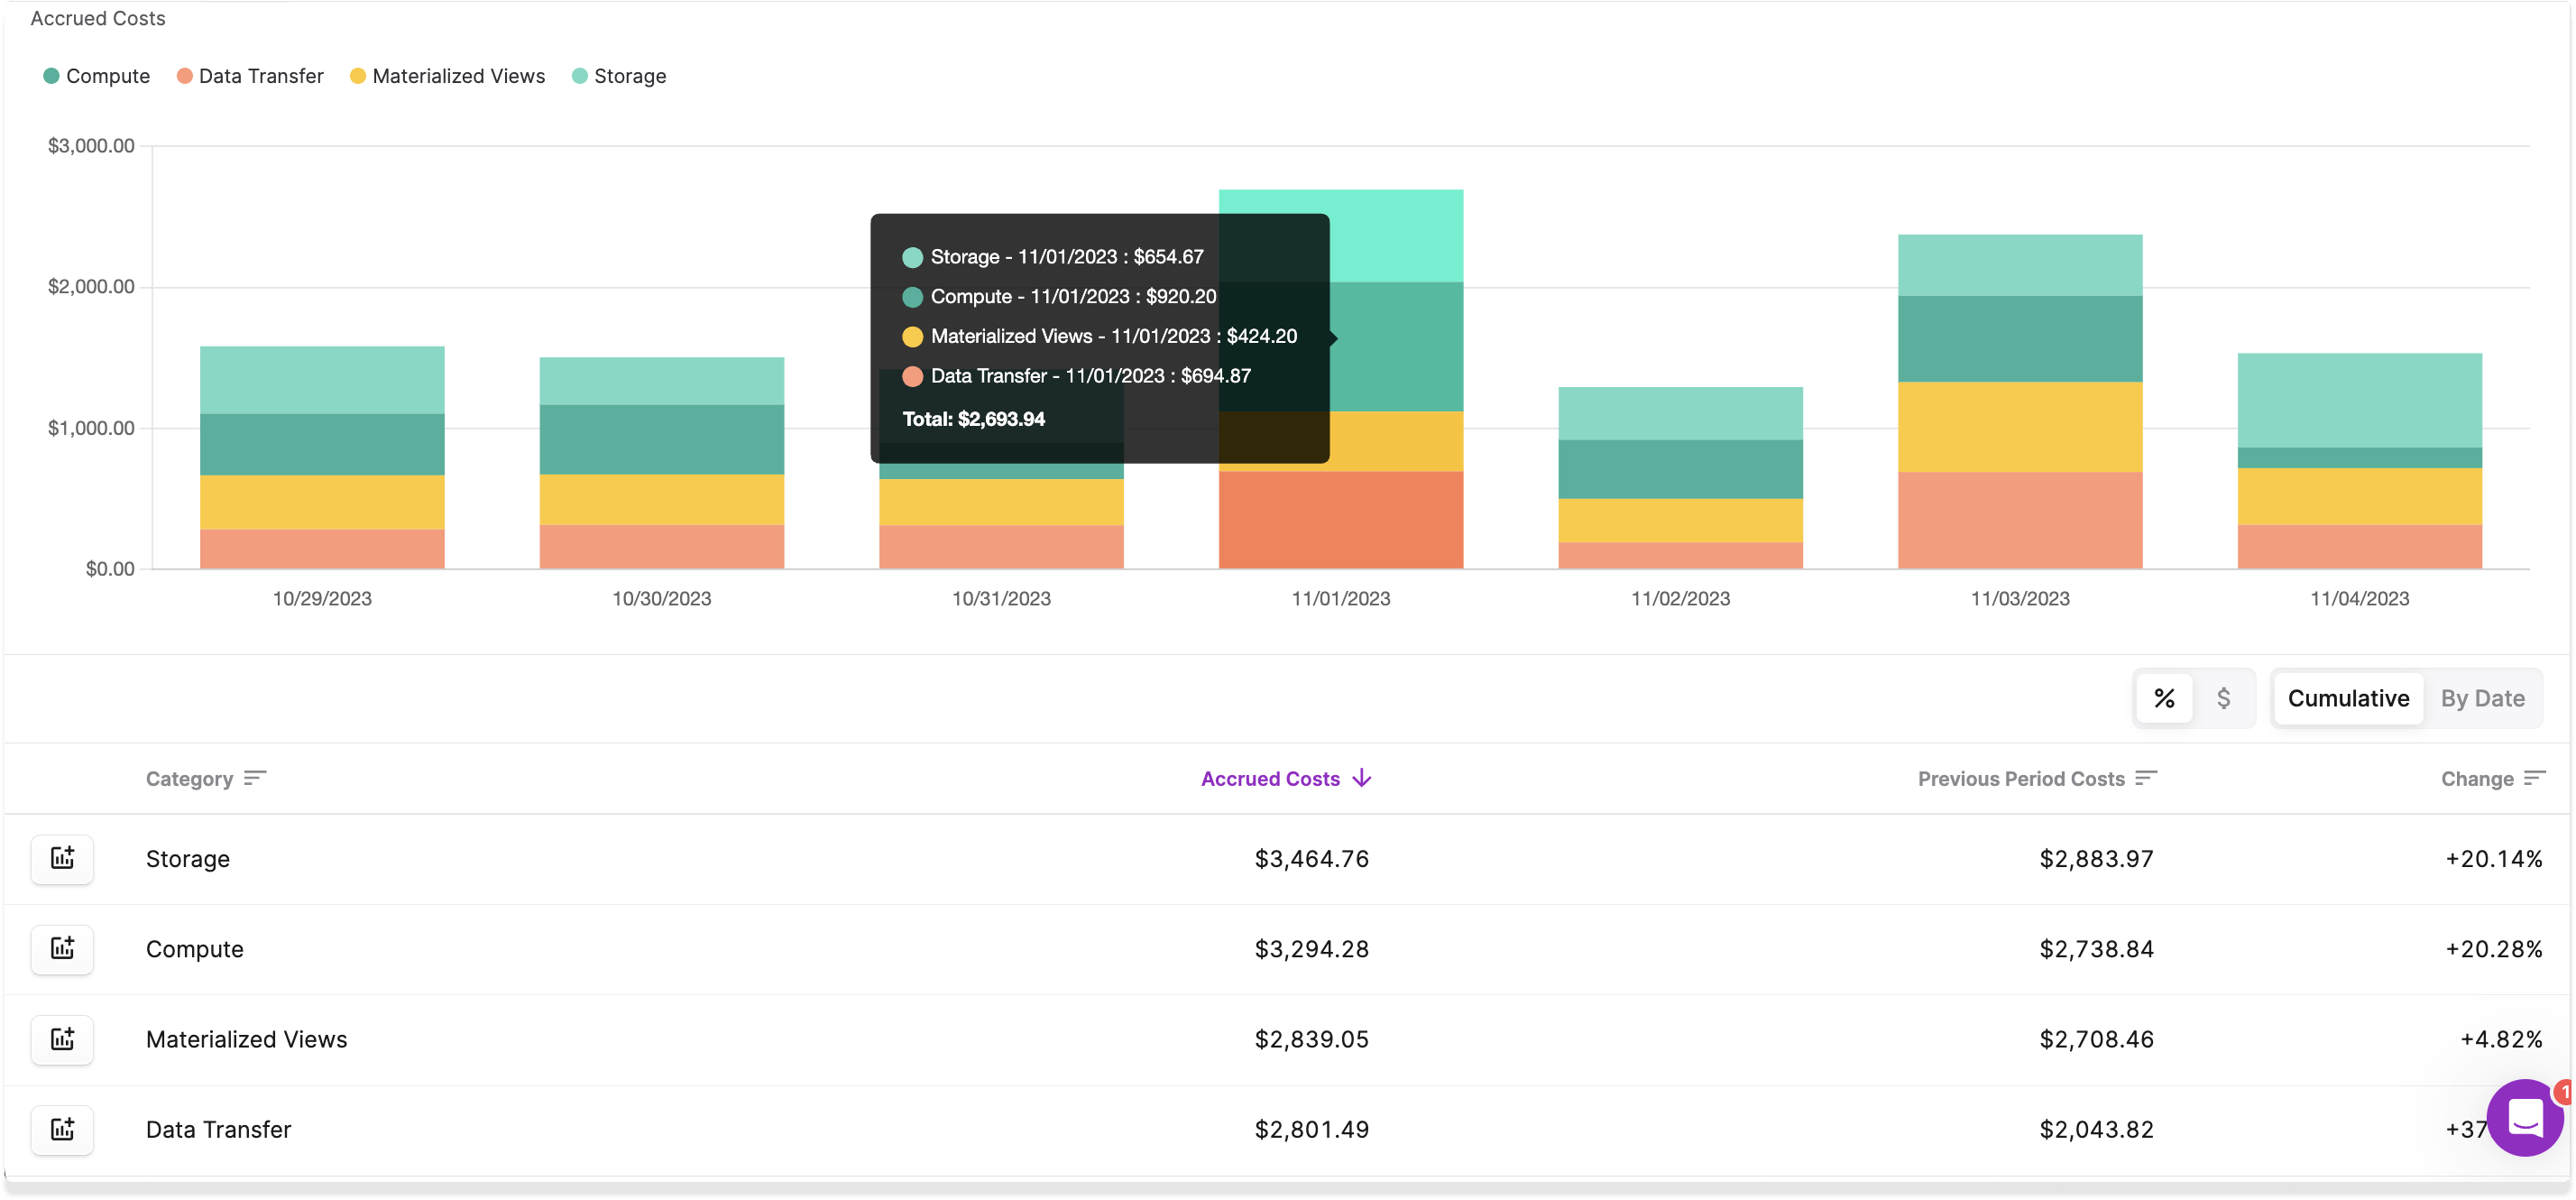This screenshot has height=1200, width=2576.
Task: Sort the table by Accrued Costs header
Action: 1270,779
